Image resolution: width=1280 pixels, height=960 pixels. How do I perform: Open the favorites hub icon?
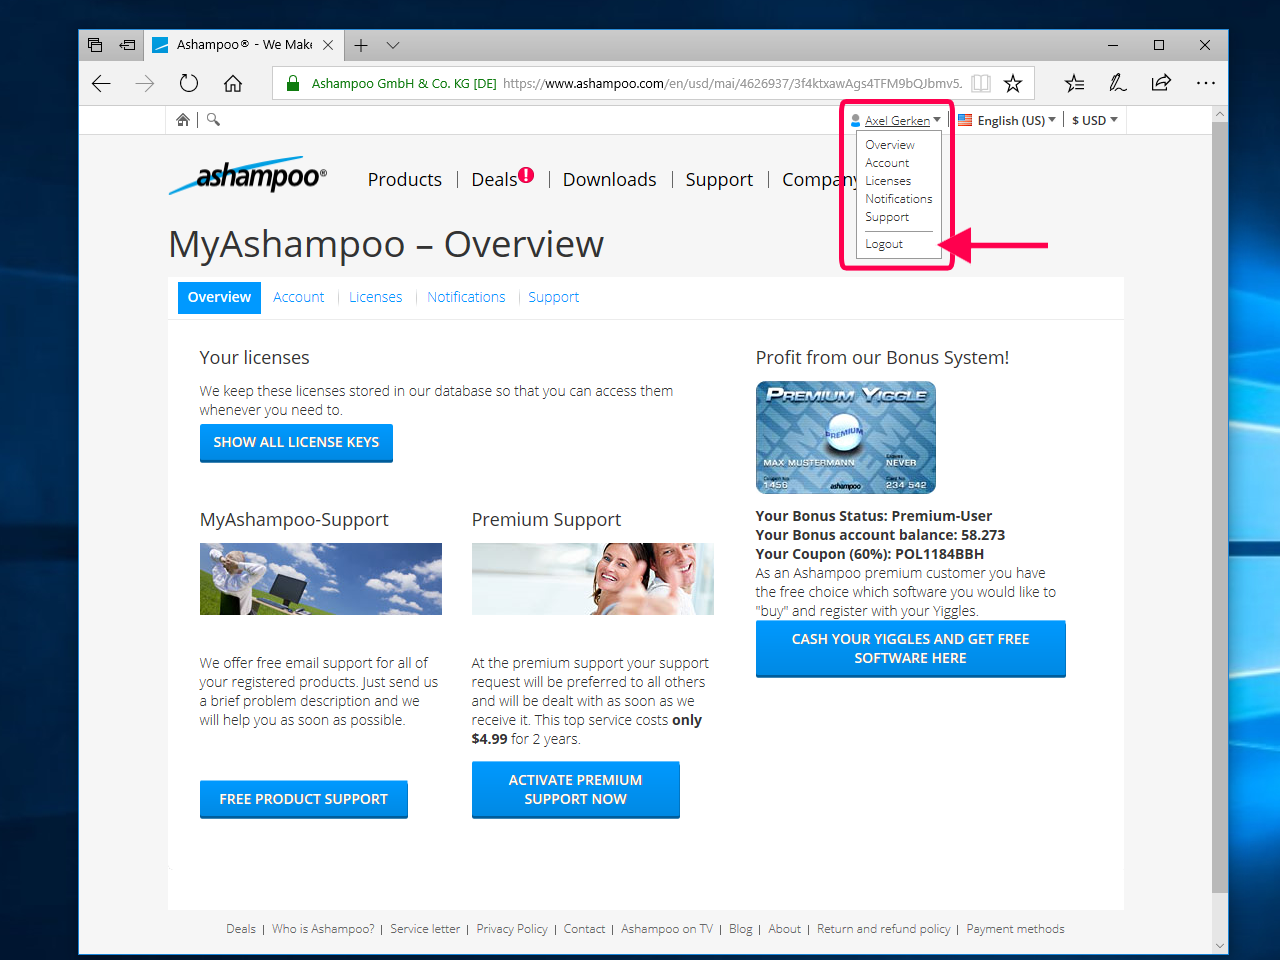click(1074, 84)
